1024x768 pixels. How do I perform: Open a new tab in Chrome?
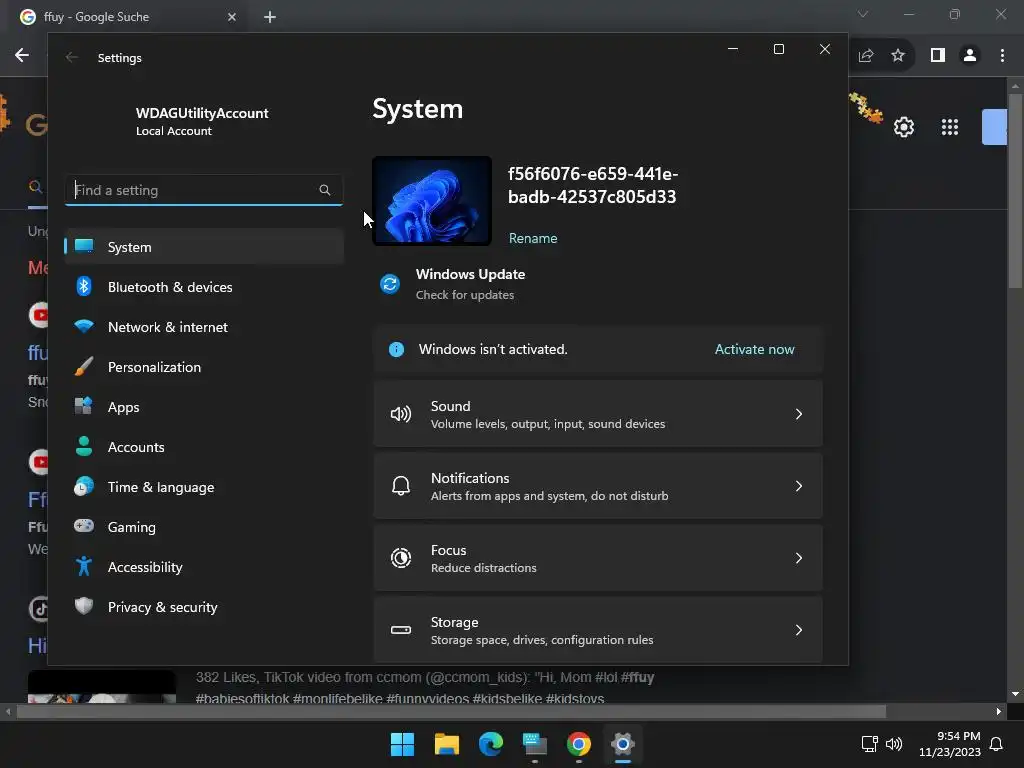click(x=270, y=17)
